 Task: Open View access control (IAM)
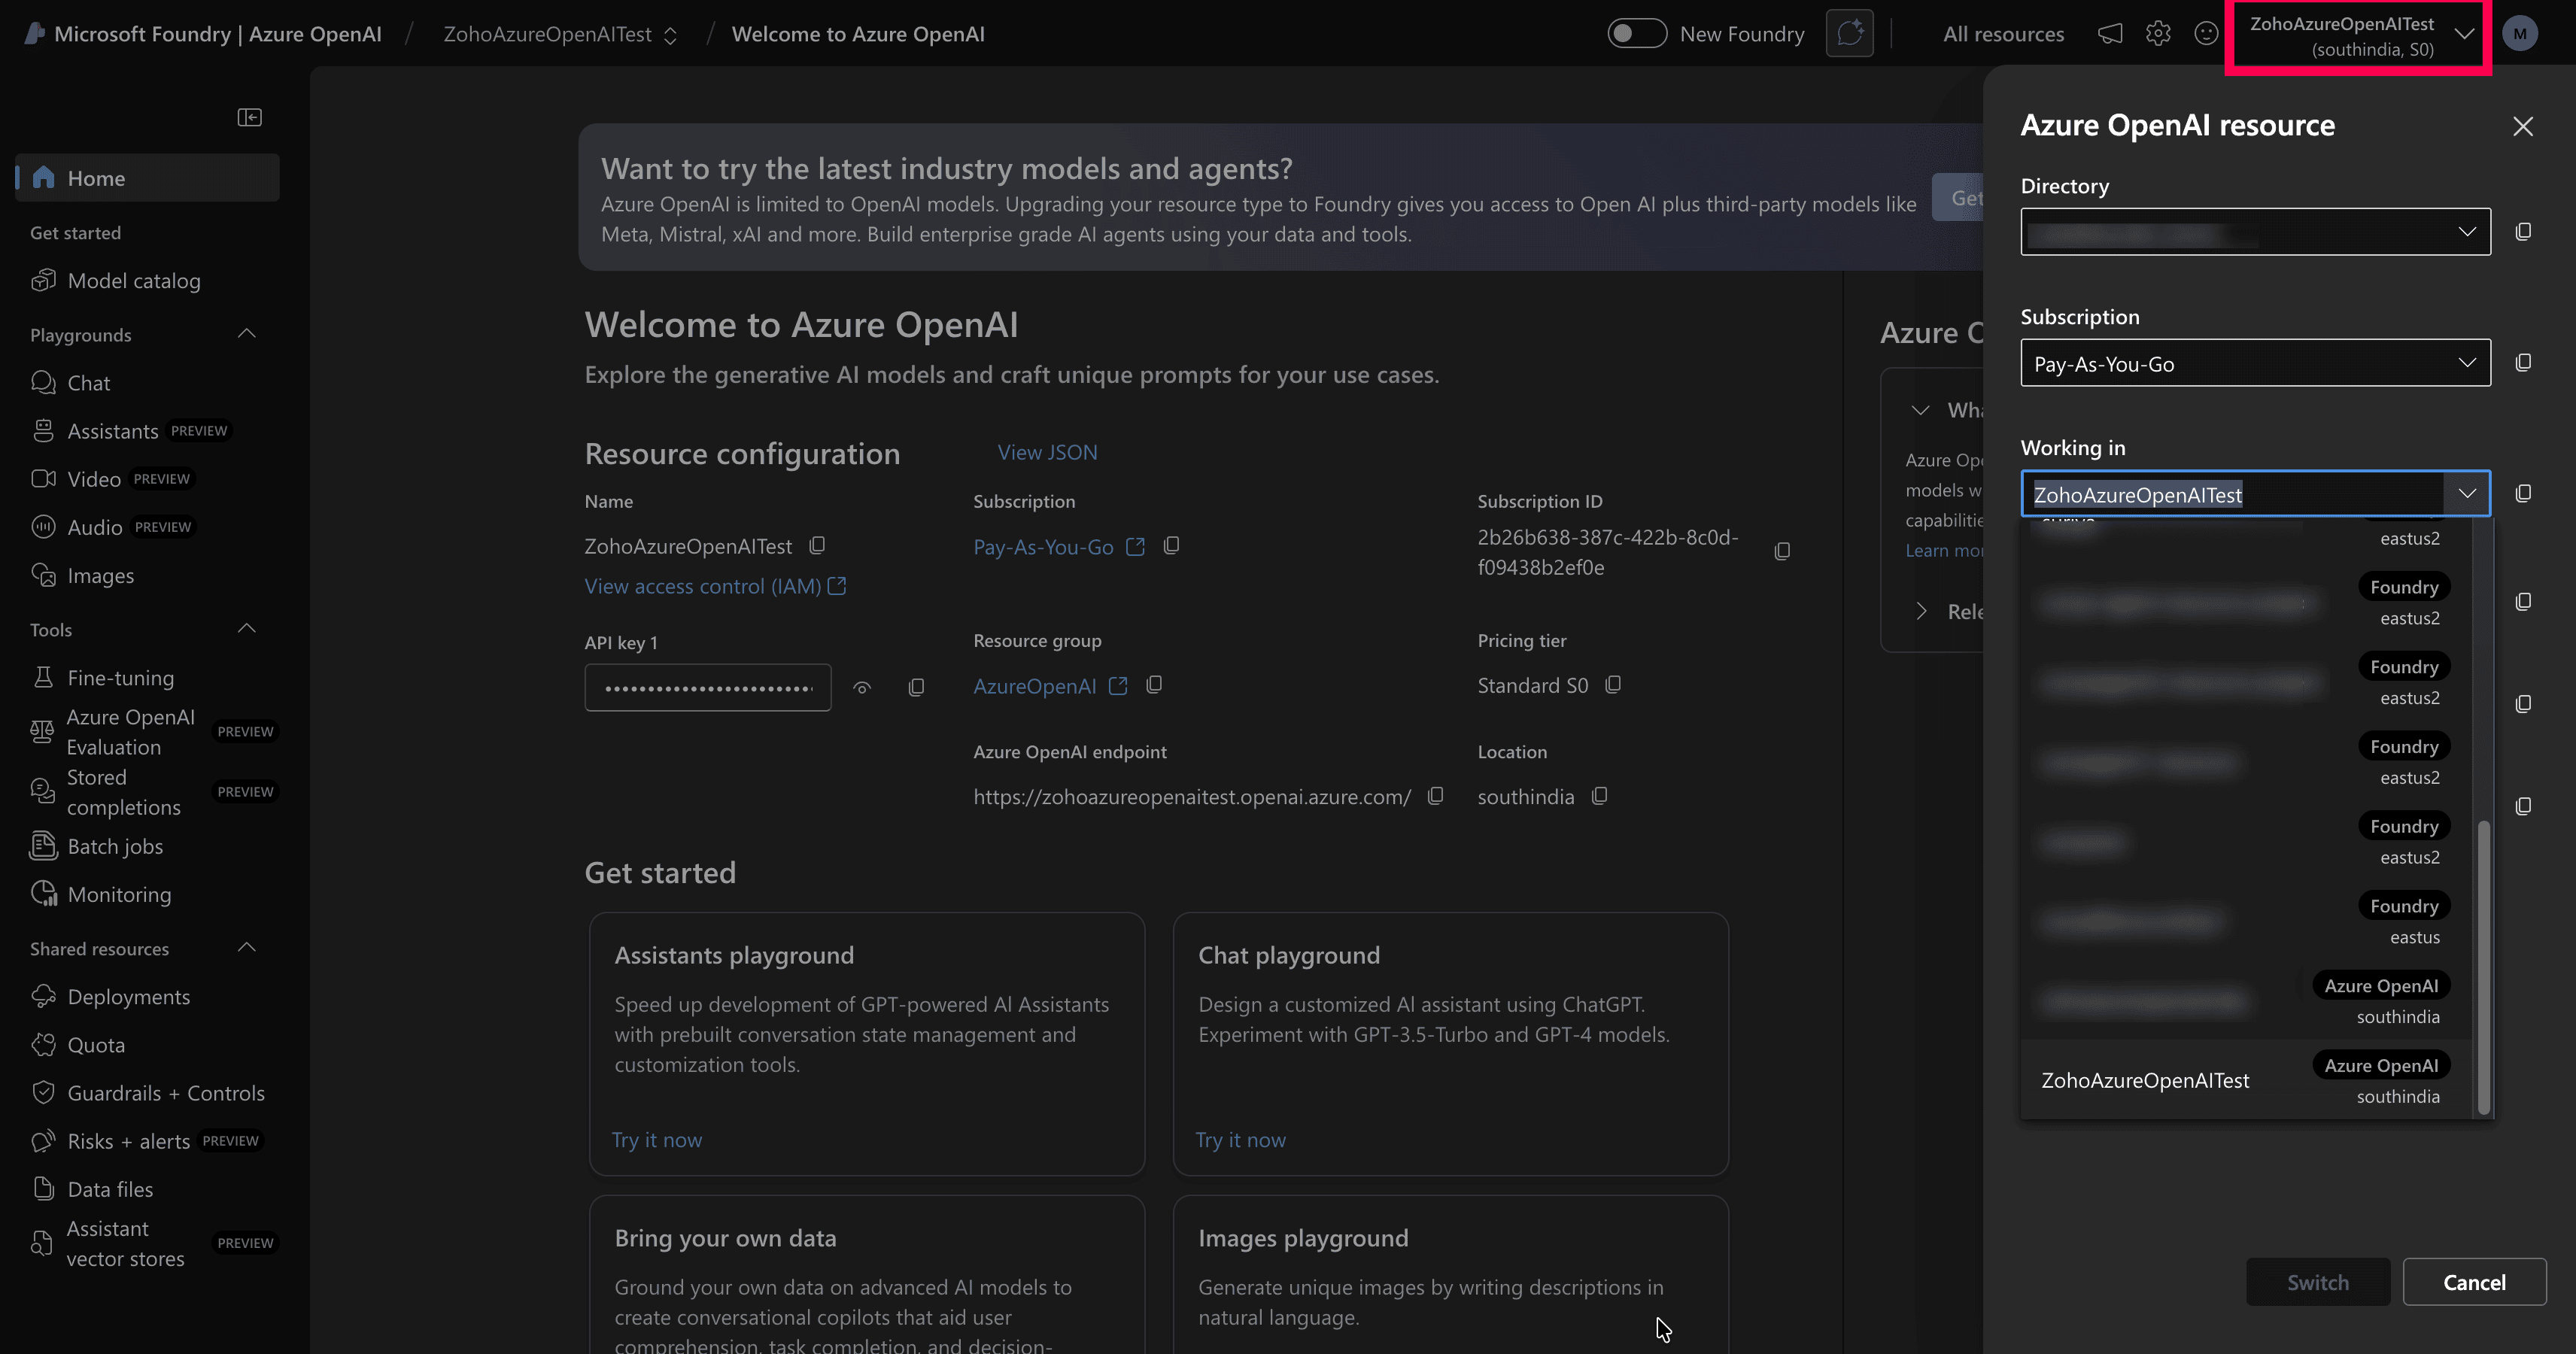tap(715, 586)
